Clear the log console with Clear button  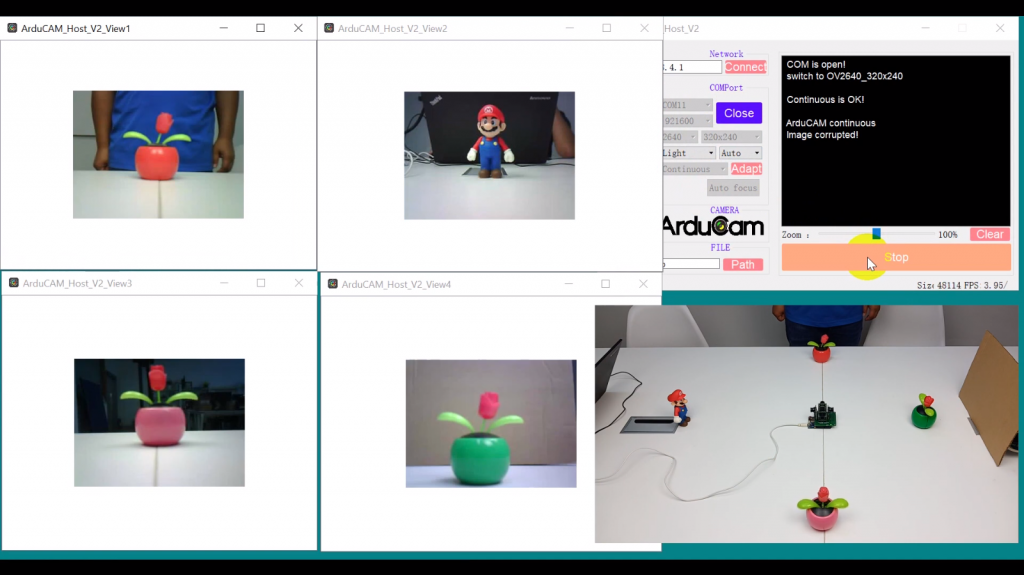coord(990,235)
